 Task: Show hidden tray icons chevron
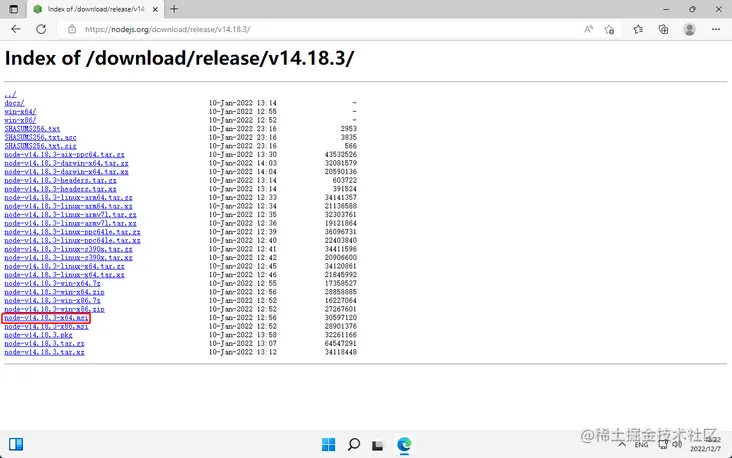[x=622, y=444]
